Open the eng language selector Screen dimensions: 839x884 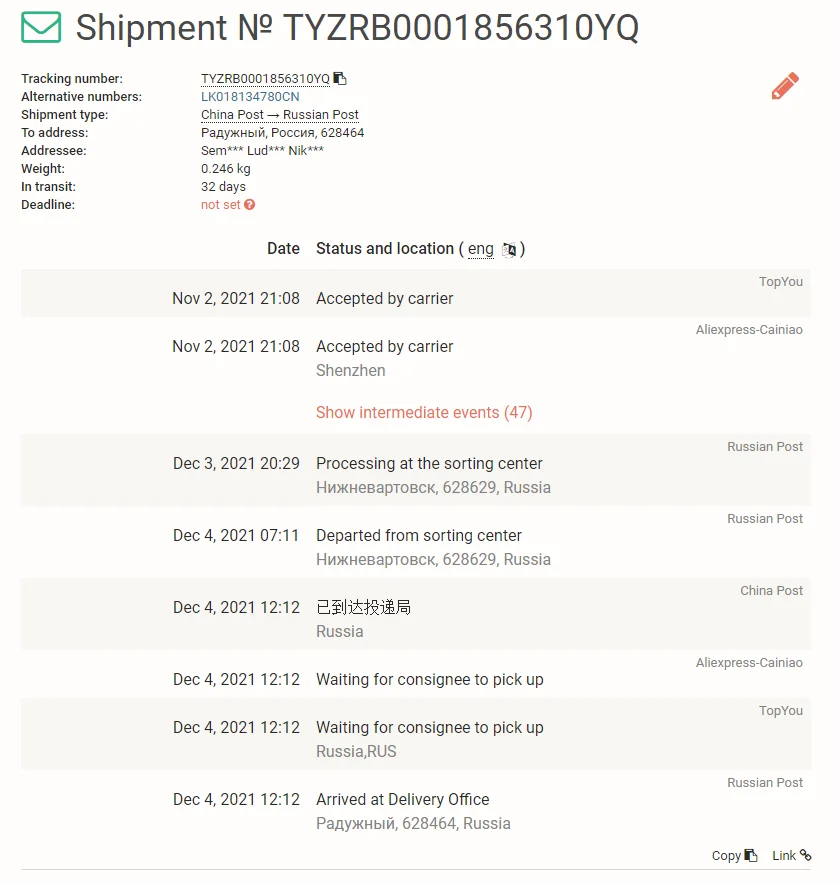pos(481,249)
